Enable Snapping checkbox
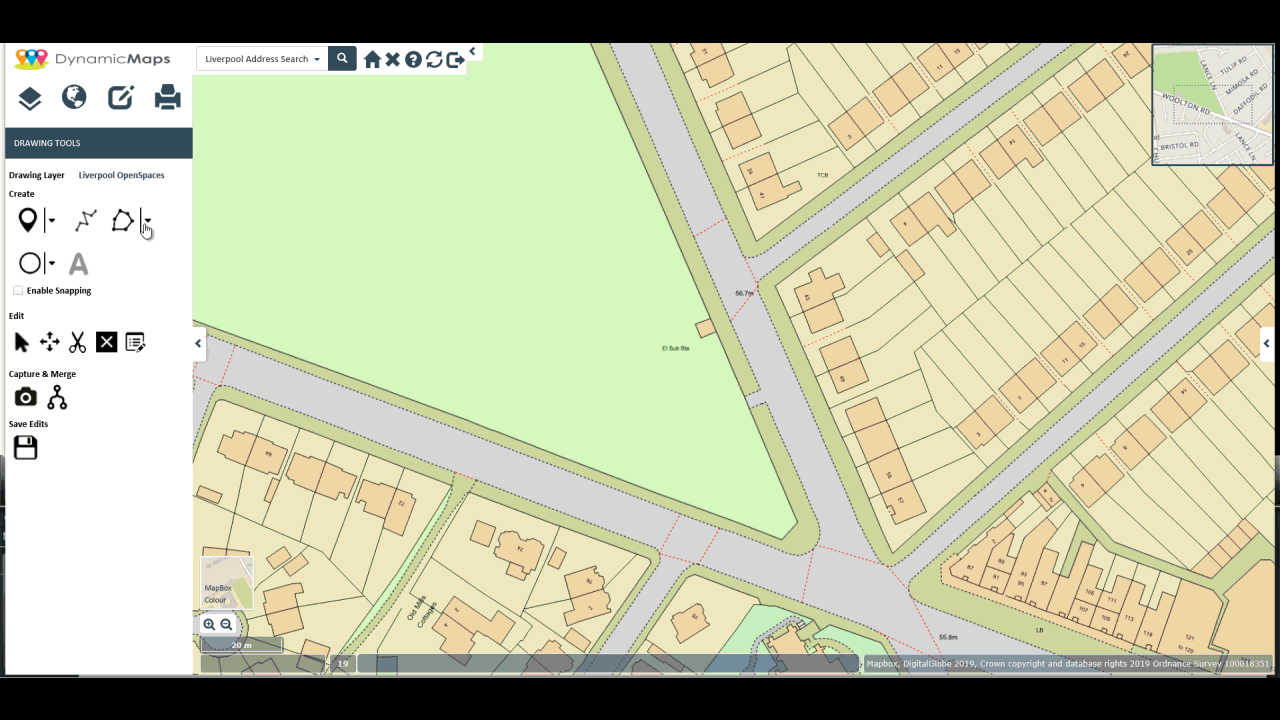The image size is (1280, 720). click(x=18, y=290)
